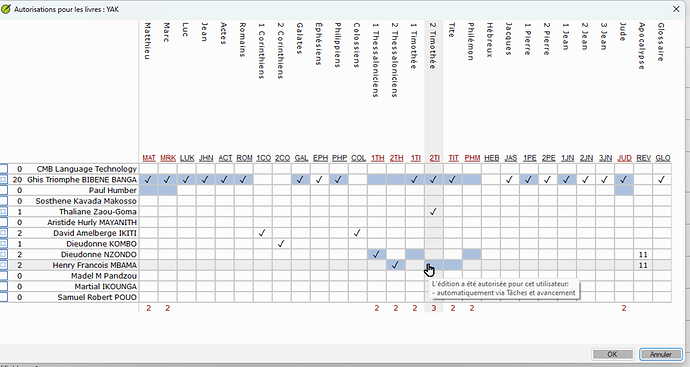This screenshot has height=367, width=690.
Task: Click the HEB book code link
Action: 492,158
